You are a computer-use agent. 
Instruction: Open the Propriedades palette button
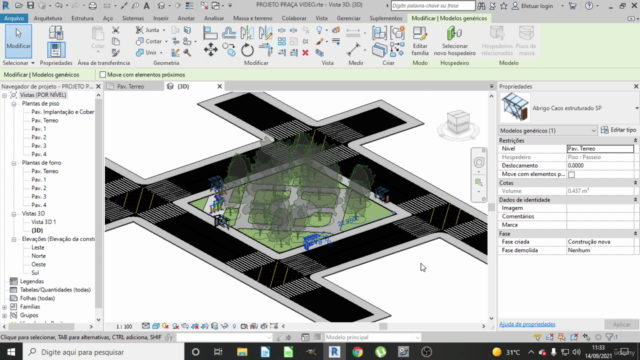click(x=56, y=50)
